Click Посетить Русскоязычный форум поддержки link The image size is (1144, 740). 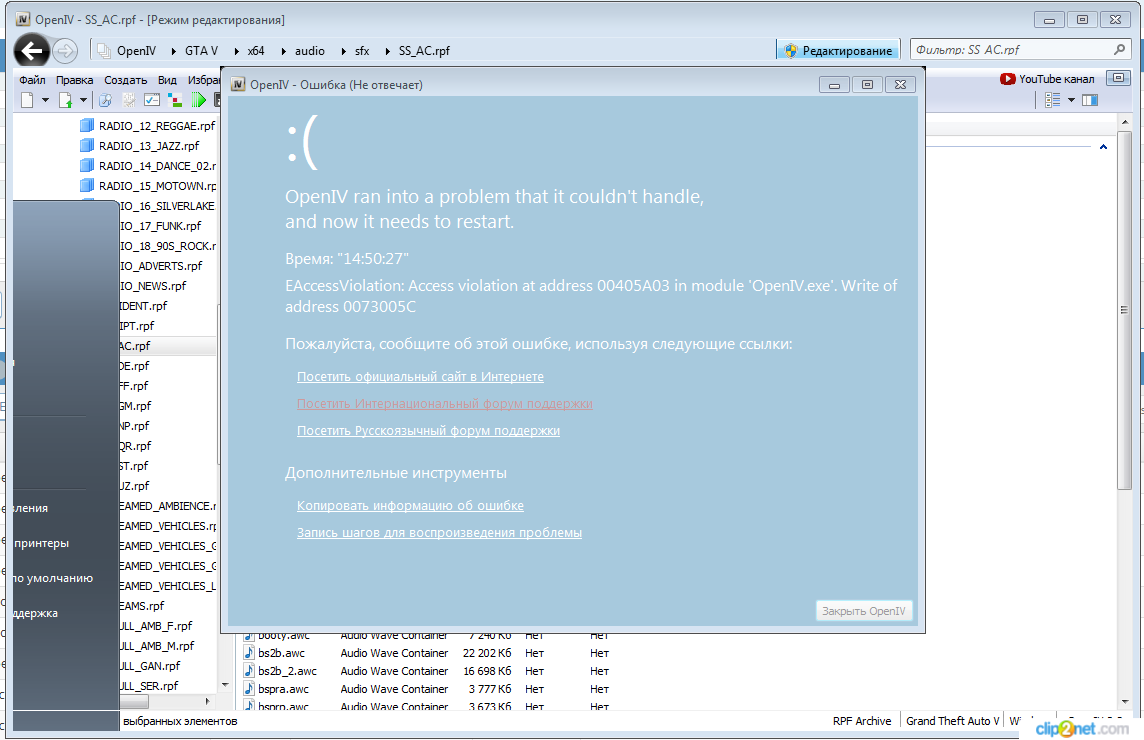pos(428,431)
